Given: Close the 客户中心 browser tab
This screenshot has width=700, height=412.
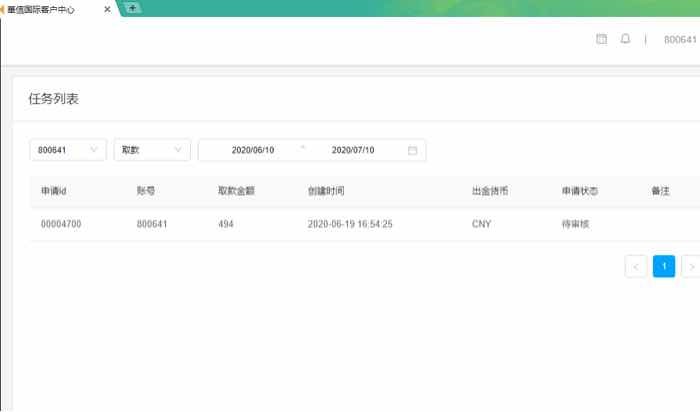Looking at the screenshot, I should (x=107, y=9).
